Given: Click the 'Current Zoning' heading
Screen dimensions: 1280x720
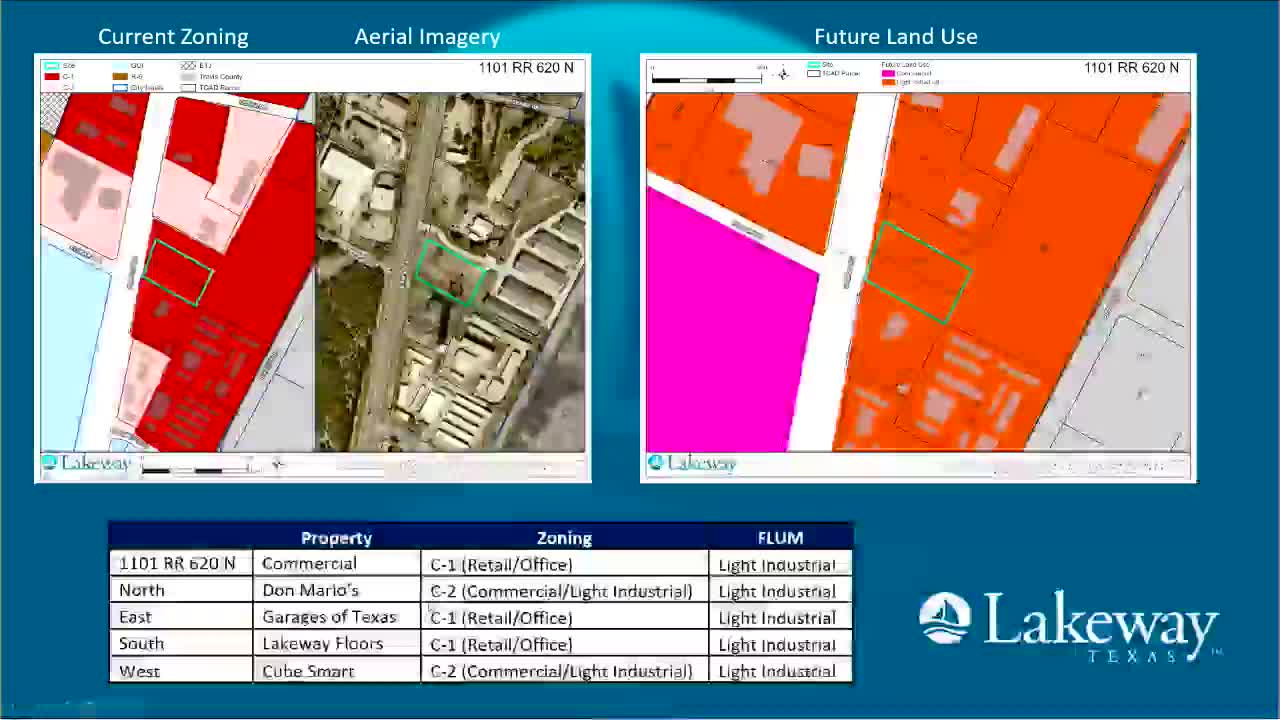Looking at the screenshot, I should tap(173, 37).
